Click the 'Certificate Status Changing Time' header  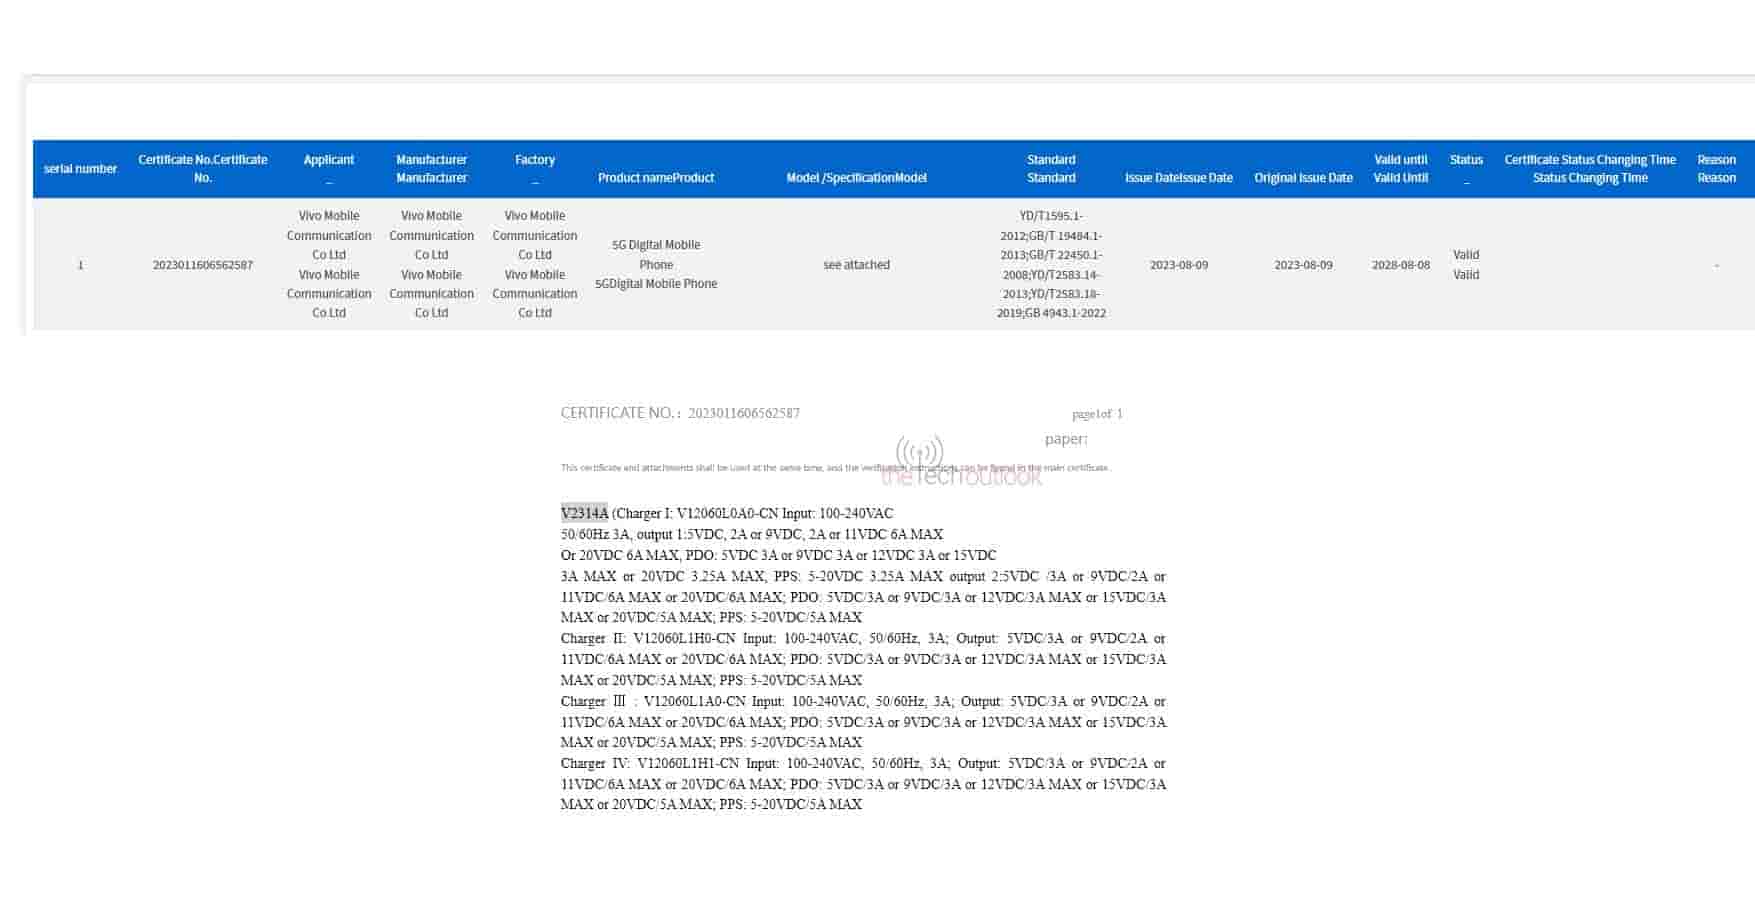tap(1589, 169)
